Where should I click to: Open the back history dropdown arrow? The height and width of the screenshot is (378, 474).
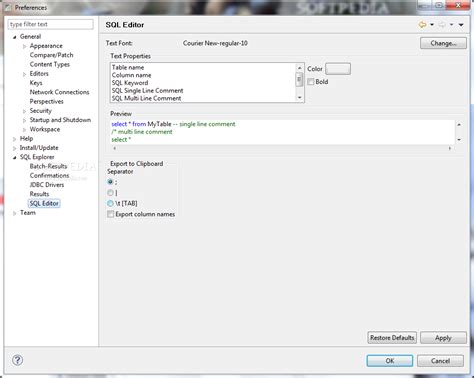(432, 25)
